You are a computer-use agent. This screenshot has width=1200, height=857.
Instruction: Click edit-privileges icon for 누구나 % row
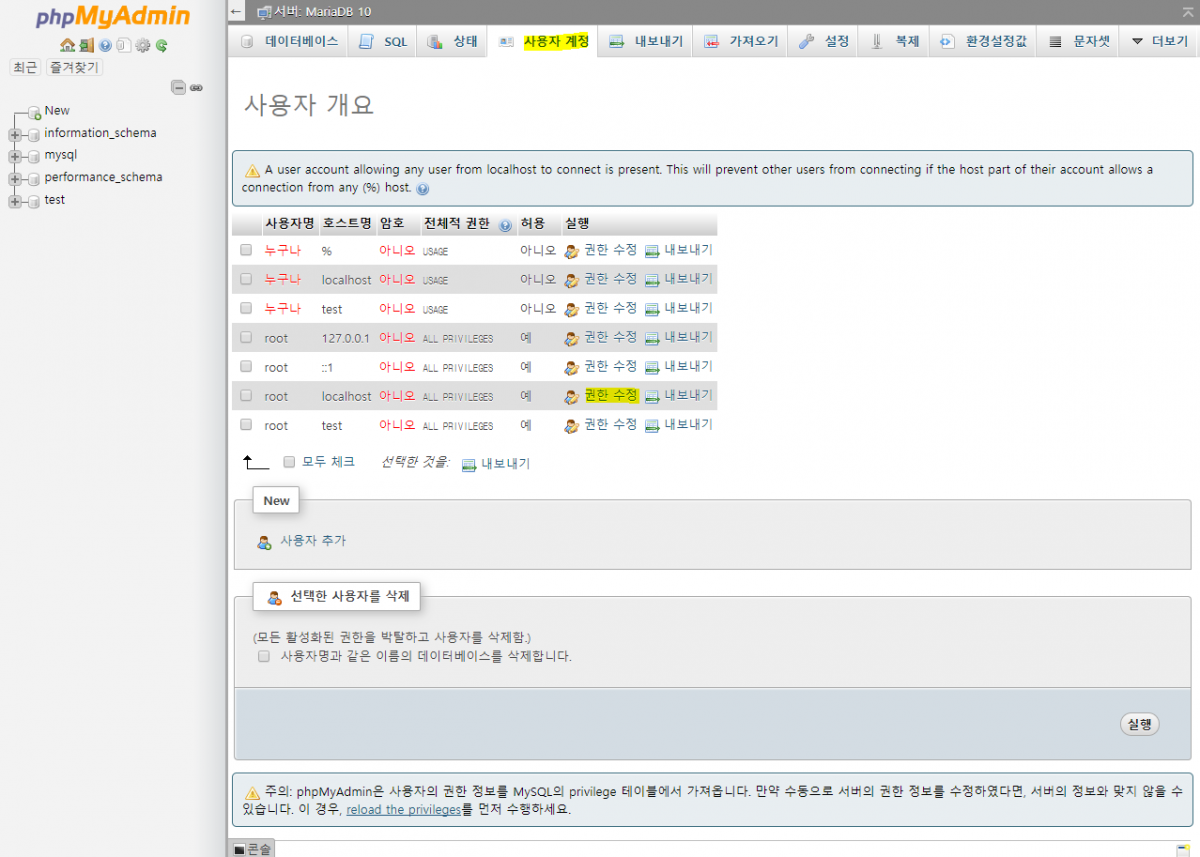click(x=572, y=252)
